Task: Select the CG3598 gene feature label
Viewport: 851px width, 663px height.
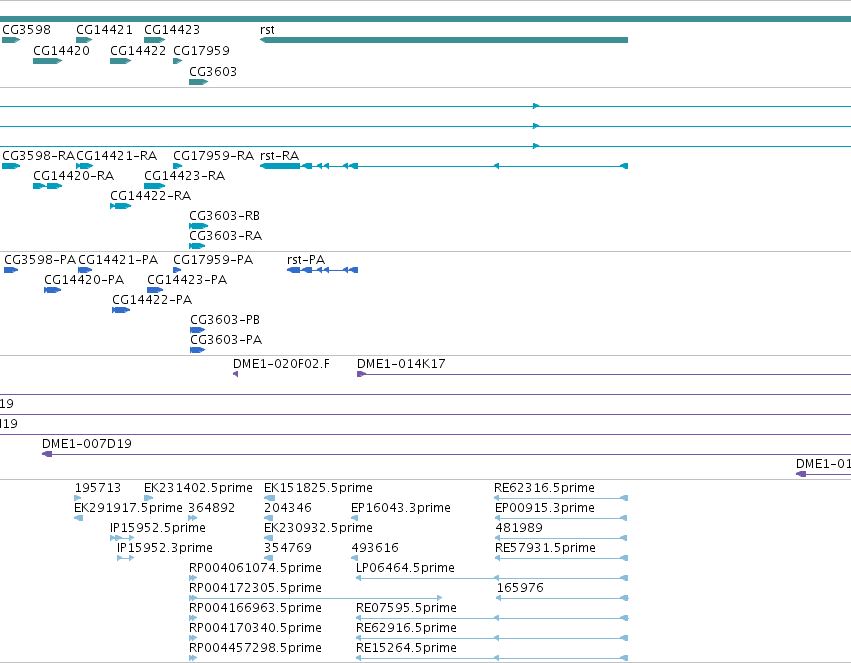Action: click(27, 30)
